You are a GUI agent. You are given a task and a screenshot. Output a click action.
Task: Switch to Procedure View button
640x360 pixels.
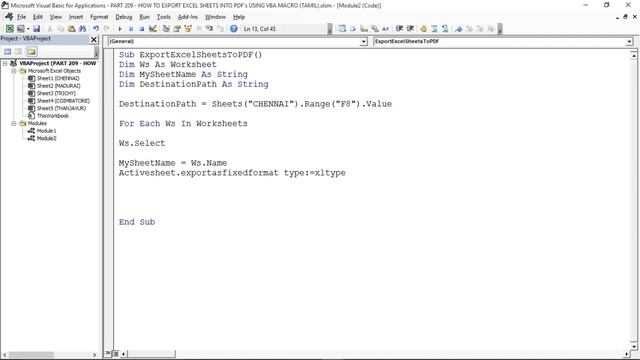click(x=108, y=353)
